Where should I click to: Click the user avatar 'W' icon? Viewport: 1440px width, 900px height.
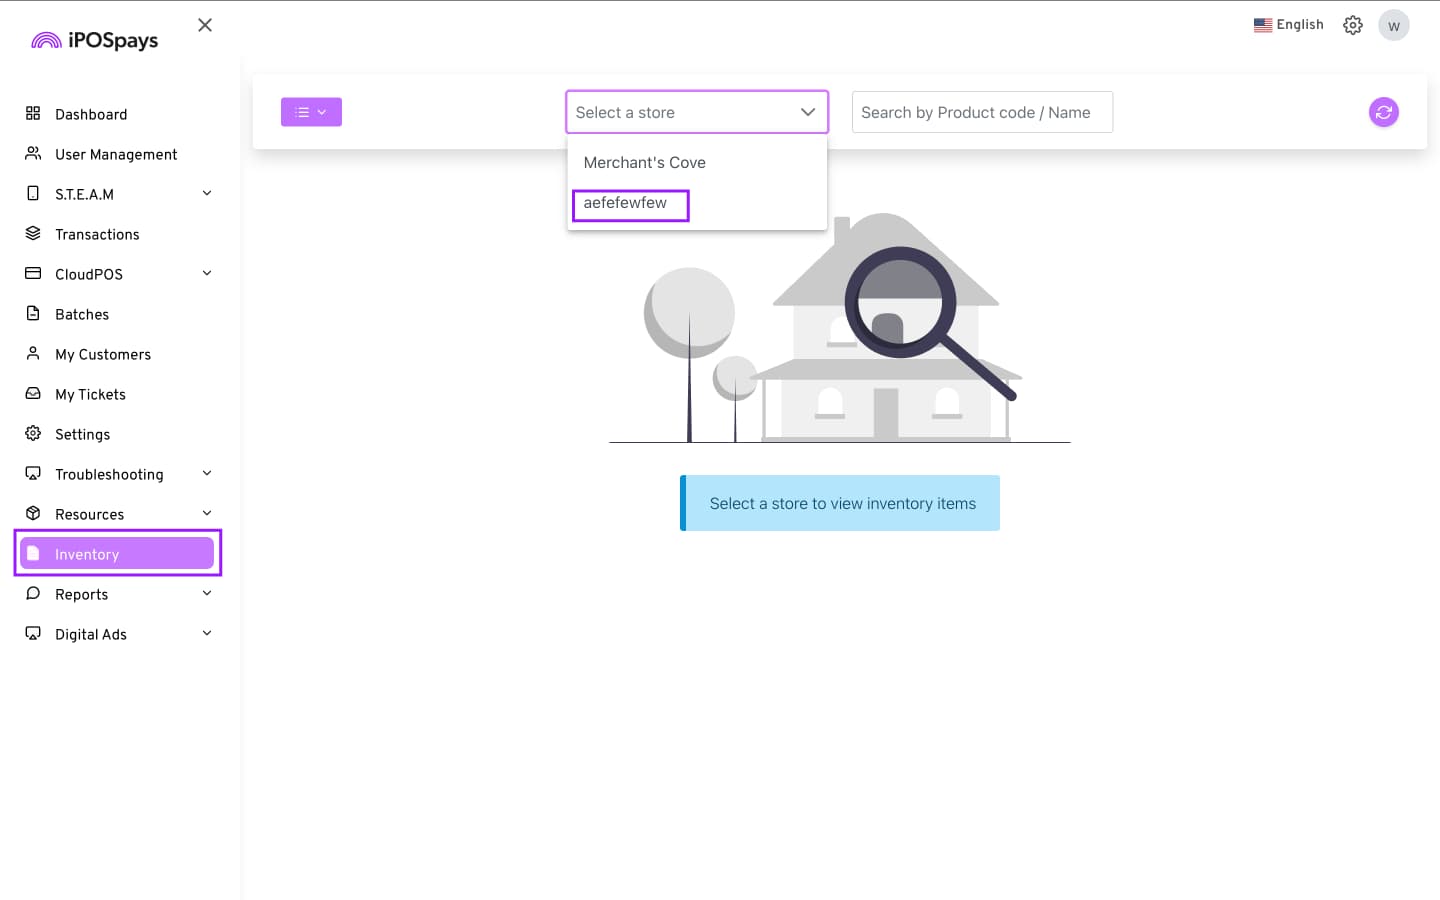[x=1393, y=26]
